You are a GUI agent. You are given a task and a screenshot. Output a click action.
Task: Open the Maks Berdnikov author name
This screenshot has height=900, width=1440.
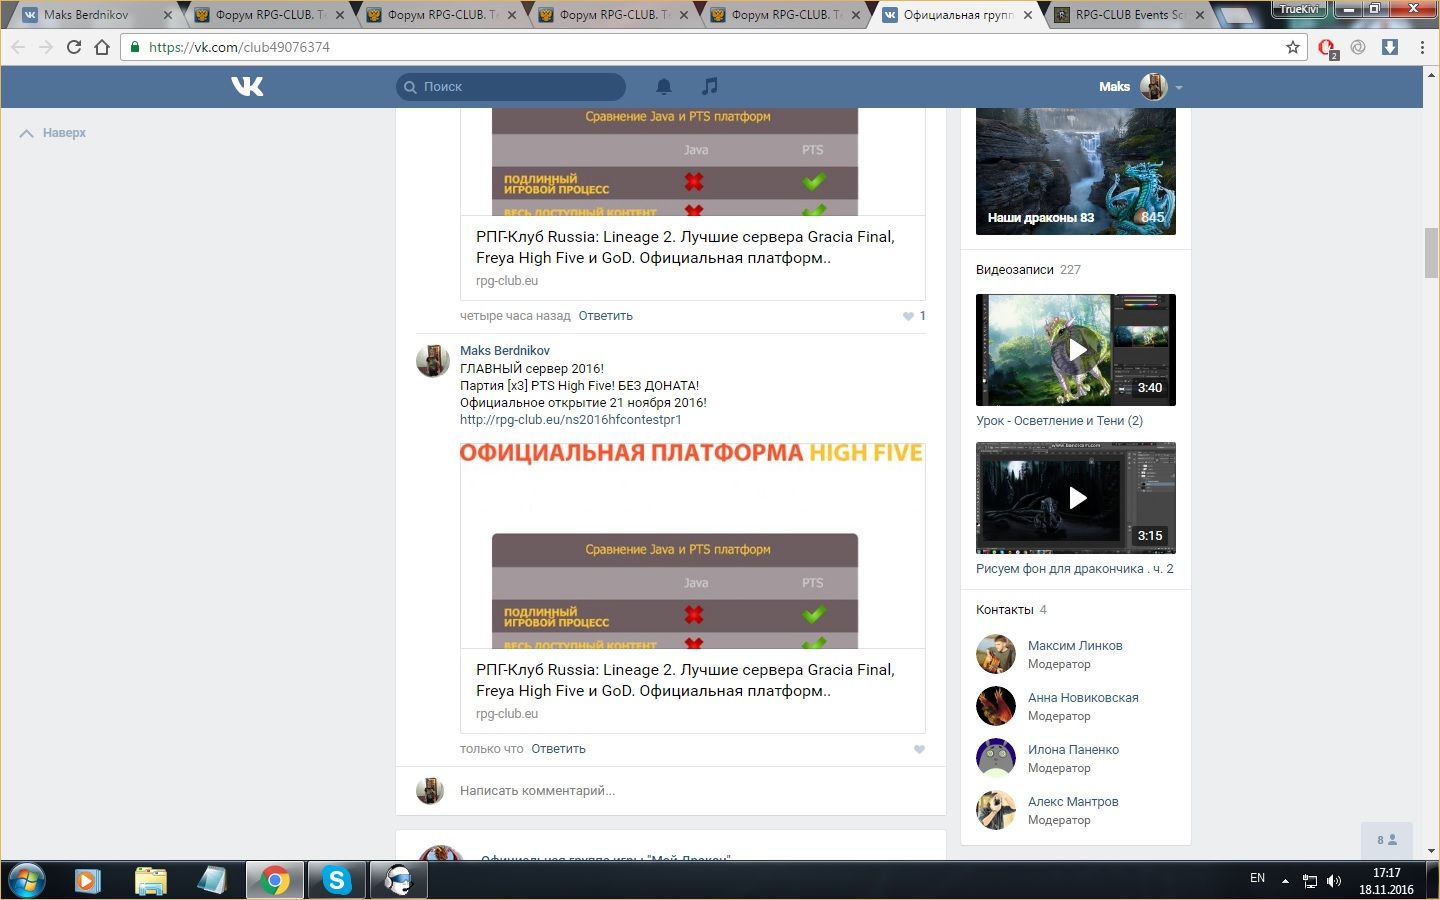tap(505, 351)
